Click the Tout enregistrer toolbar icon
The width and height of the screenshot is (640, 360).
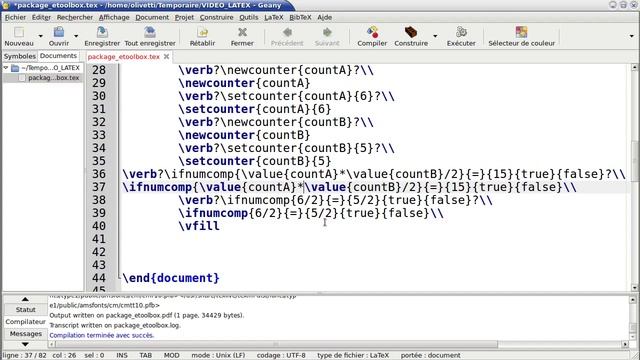150,32
